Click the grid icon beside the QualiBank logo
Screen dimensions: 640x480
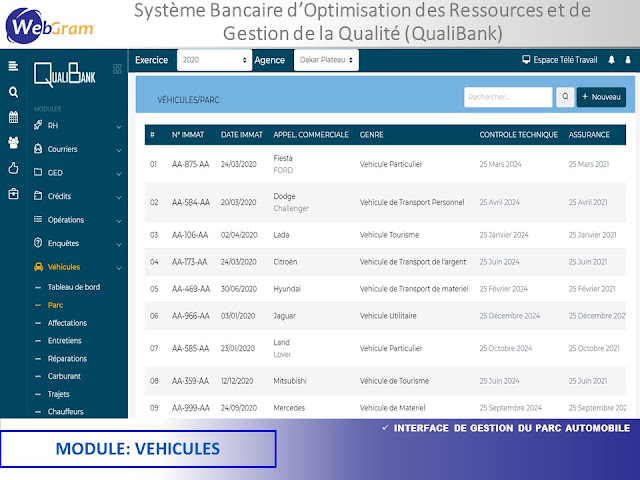coord(117,69)
